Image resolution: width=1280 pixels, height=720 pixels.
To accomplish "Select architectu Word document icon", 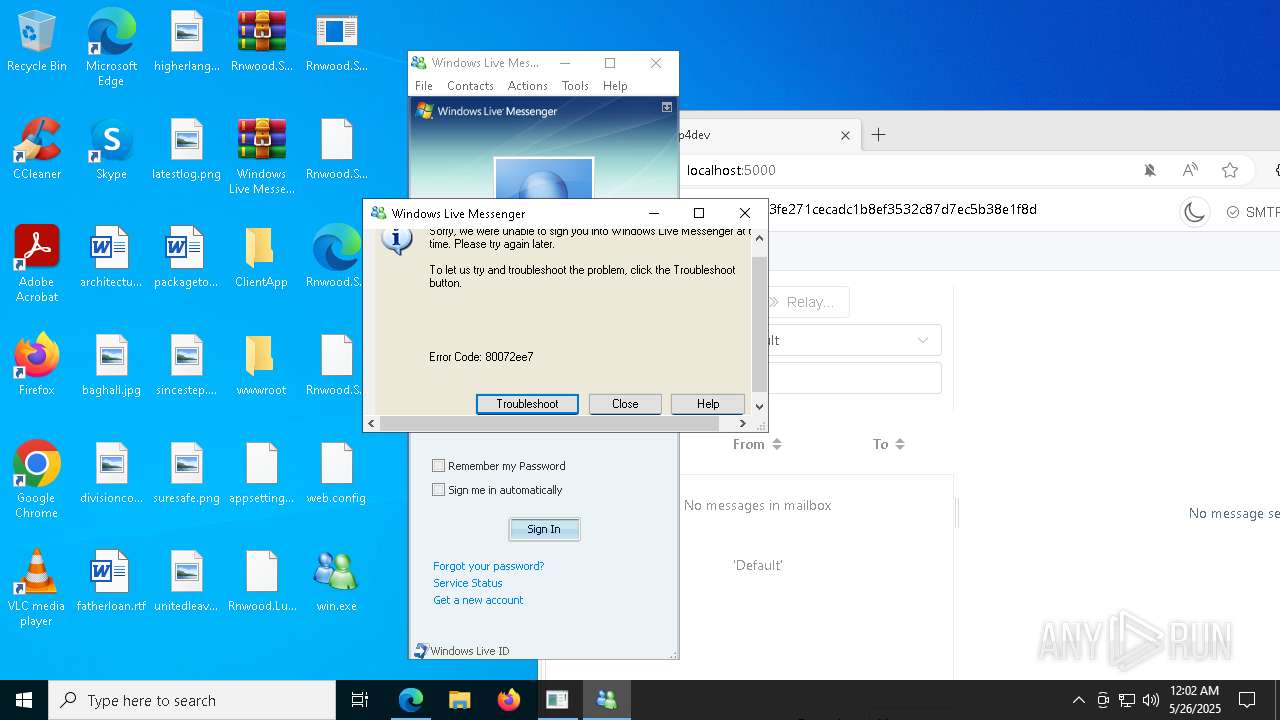I will coord(111,256).
